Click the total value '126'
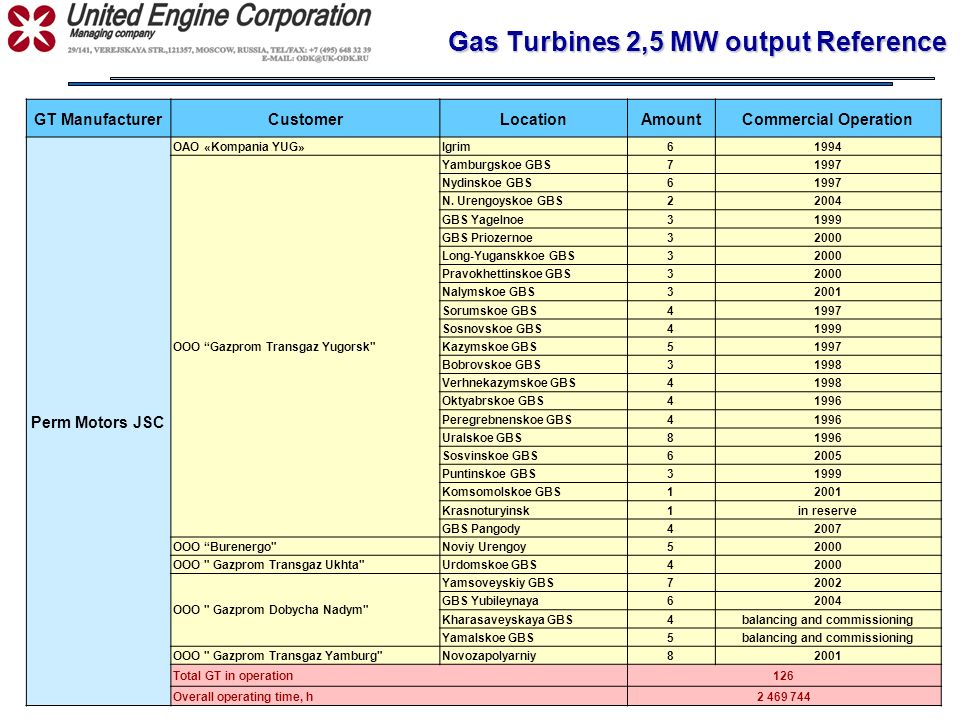The height and width of the screenshot is (720, 960). tap(783, 675)
